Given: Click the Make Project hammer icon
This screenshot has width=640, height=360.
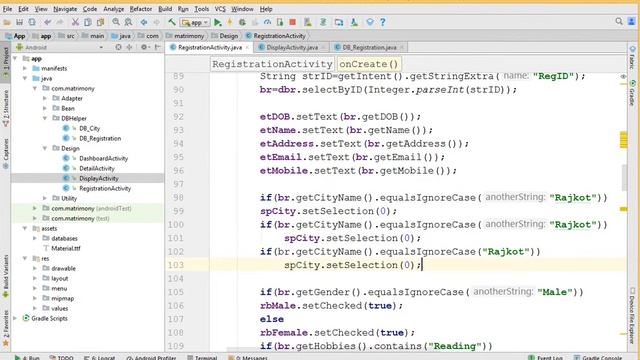Looking at the screenshot, I should pyautogui.click(x=172, y=22).
